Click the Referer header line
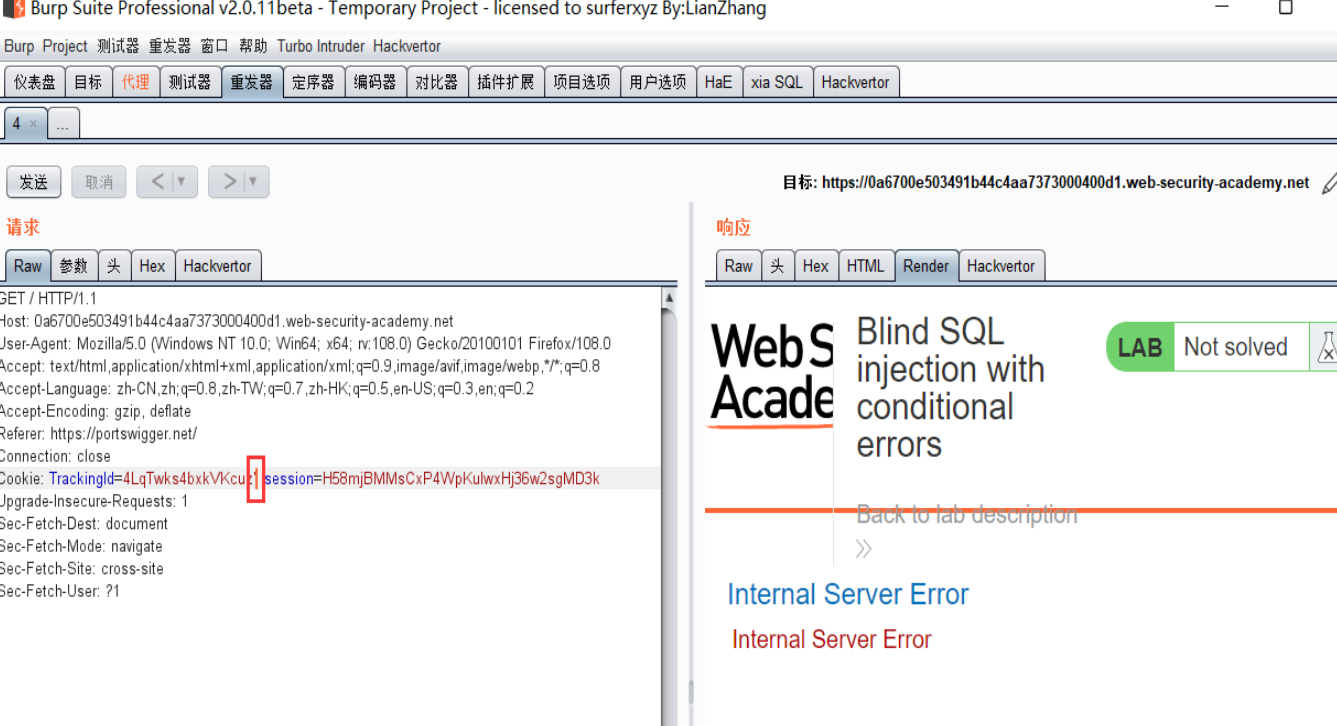Image resolution: width=1337 pixels, height=726 pixels. [x=98, y=434]
